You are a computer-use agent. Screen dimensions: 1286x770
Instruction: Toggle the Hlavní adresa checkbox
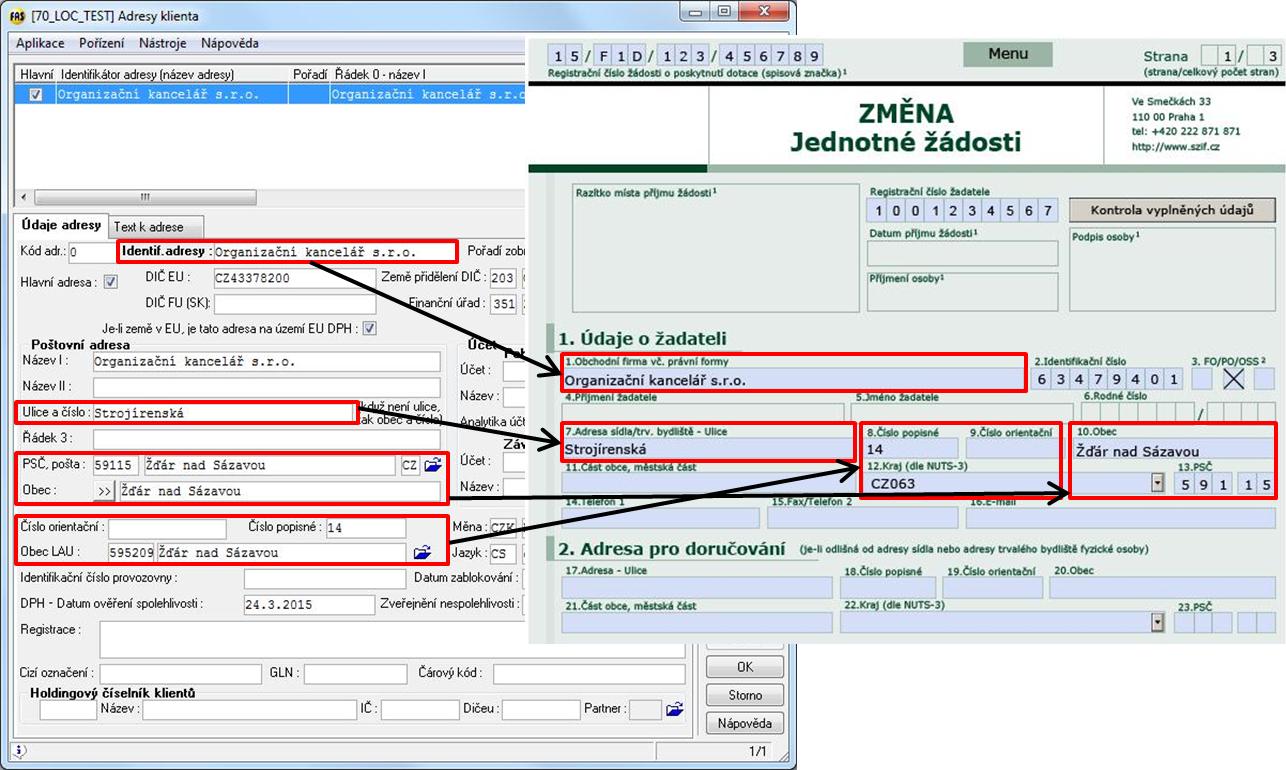click(x=111, y=282)
